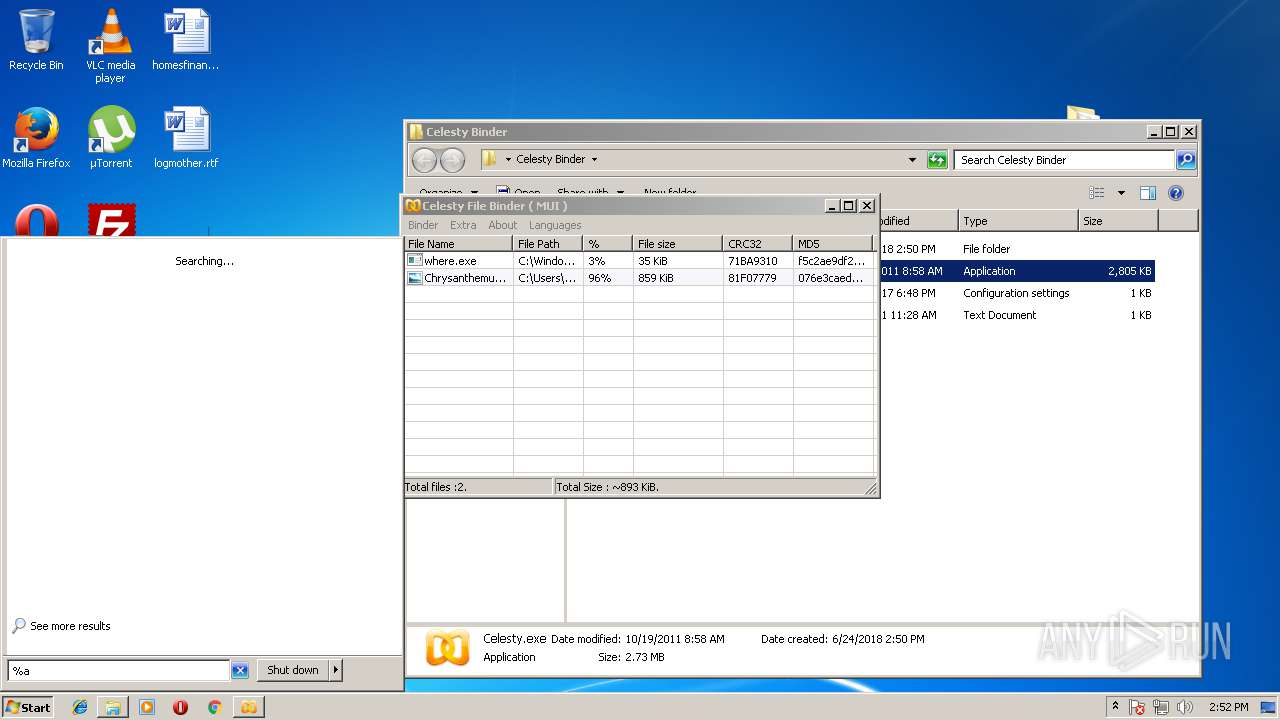Viewport: 1280px width, 720px height.
Task: Open Windows Explorer from the taskbar
Action: coord(113,707)
